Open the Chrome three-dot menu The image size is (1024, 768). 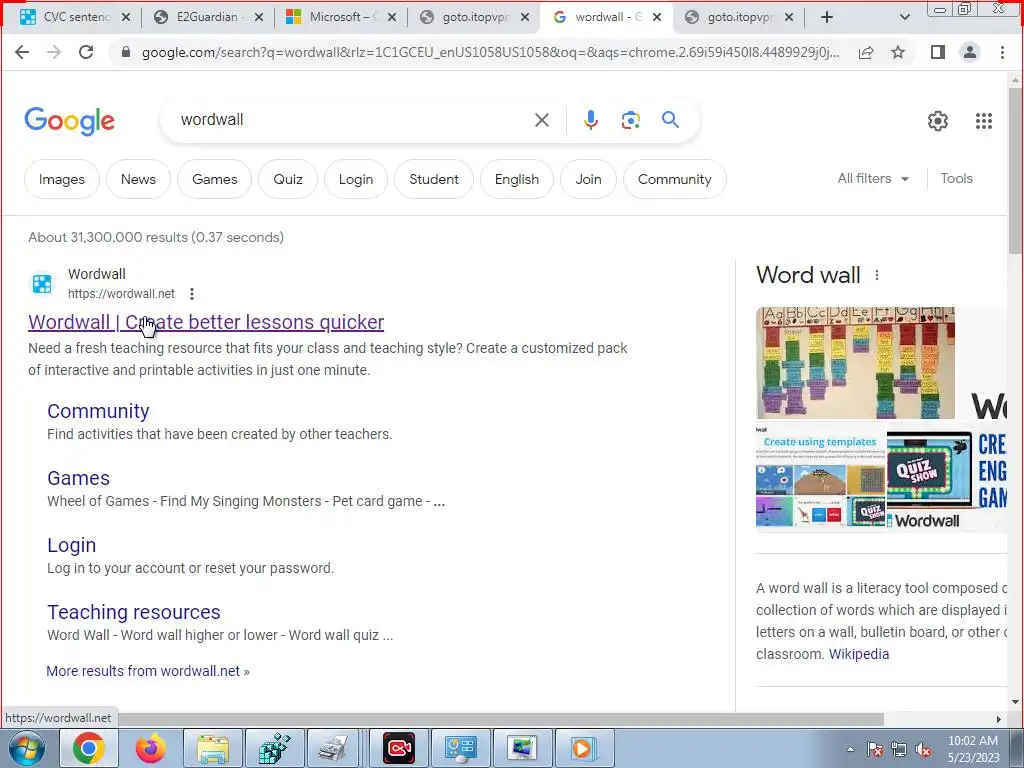(1002, 52)
